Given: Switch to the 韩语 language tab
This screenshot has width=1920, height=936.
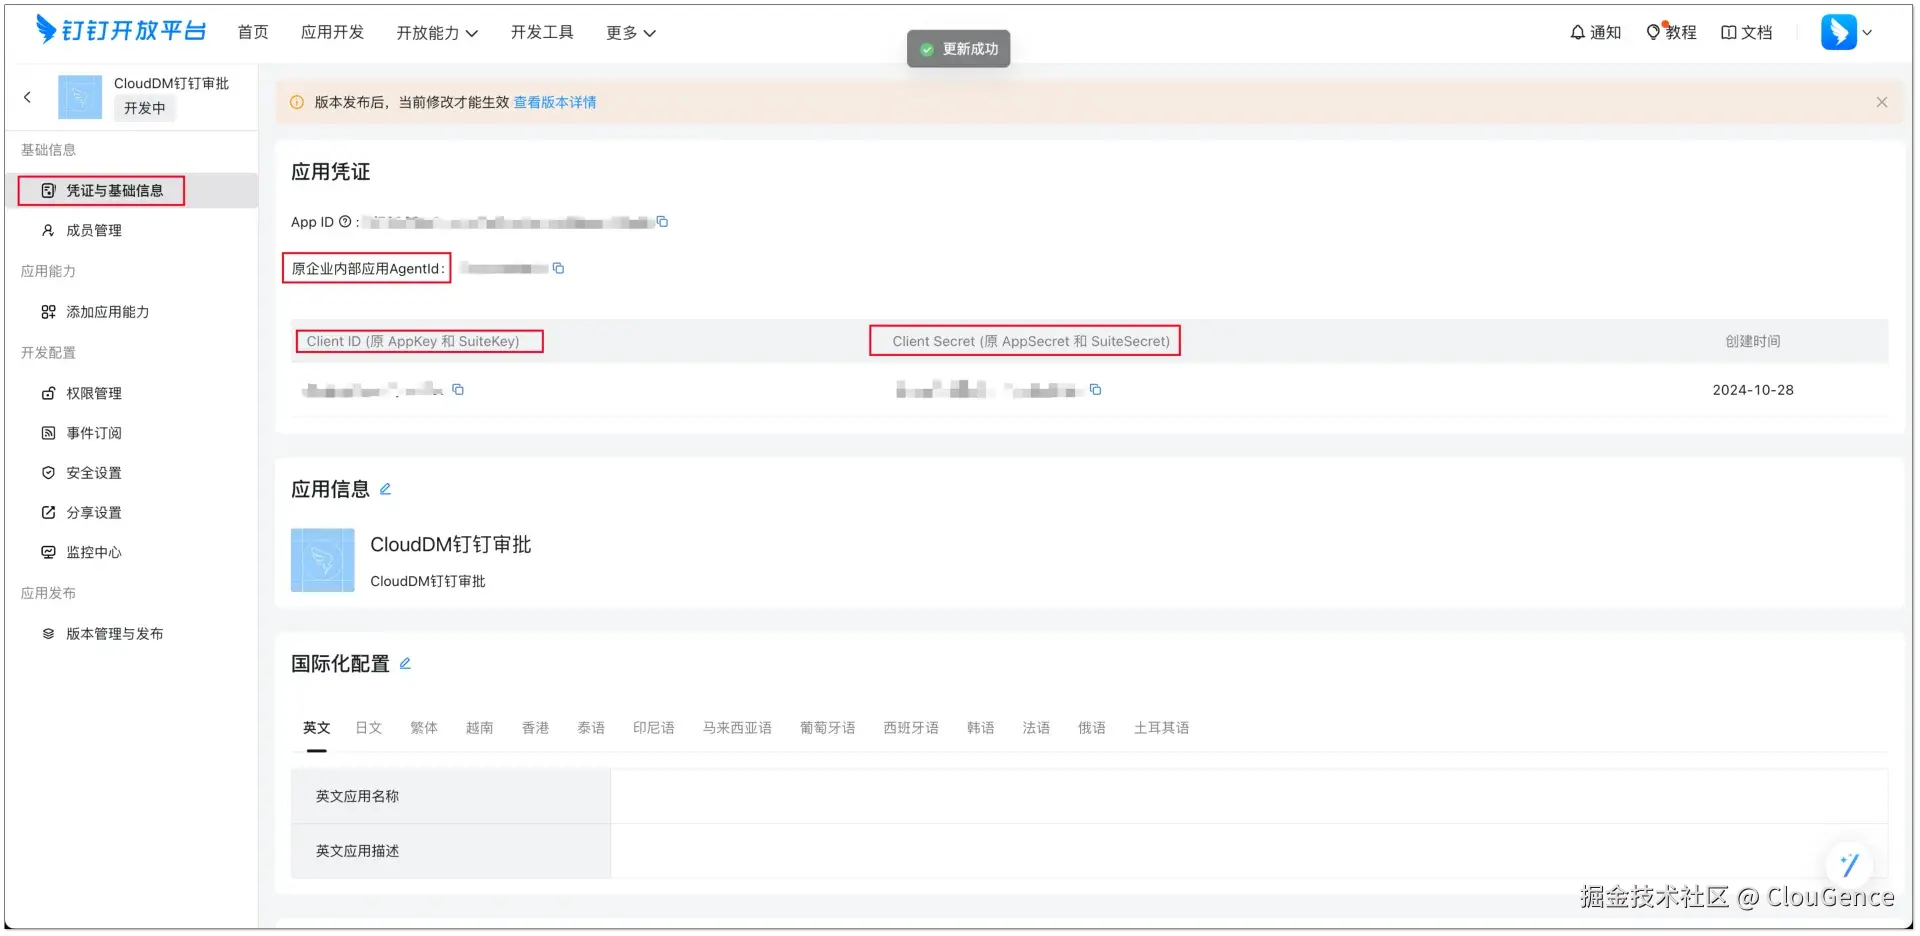Looking at the screenshot, I should pyautogui.click(x=981, y=728).
